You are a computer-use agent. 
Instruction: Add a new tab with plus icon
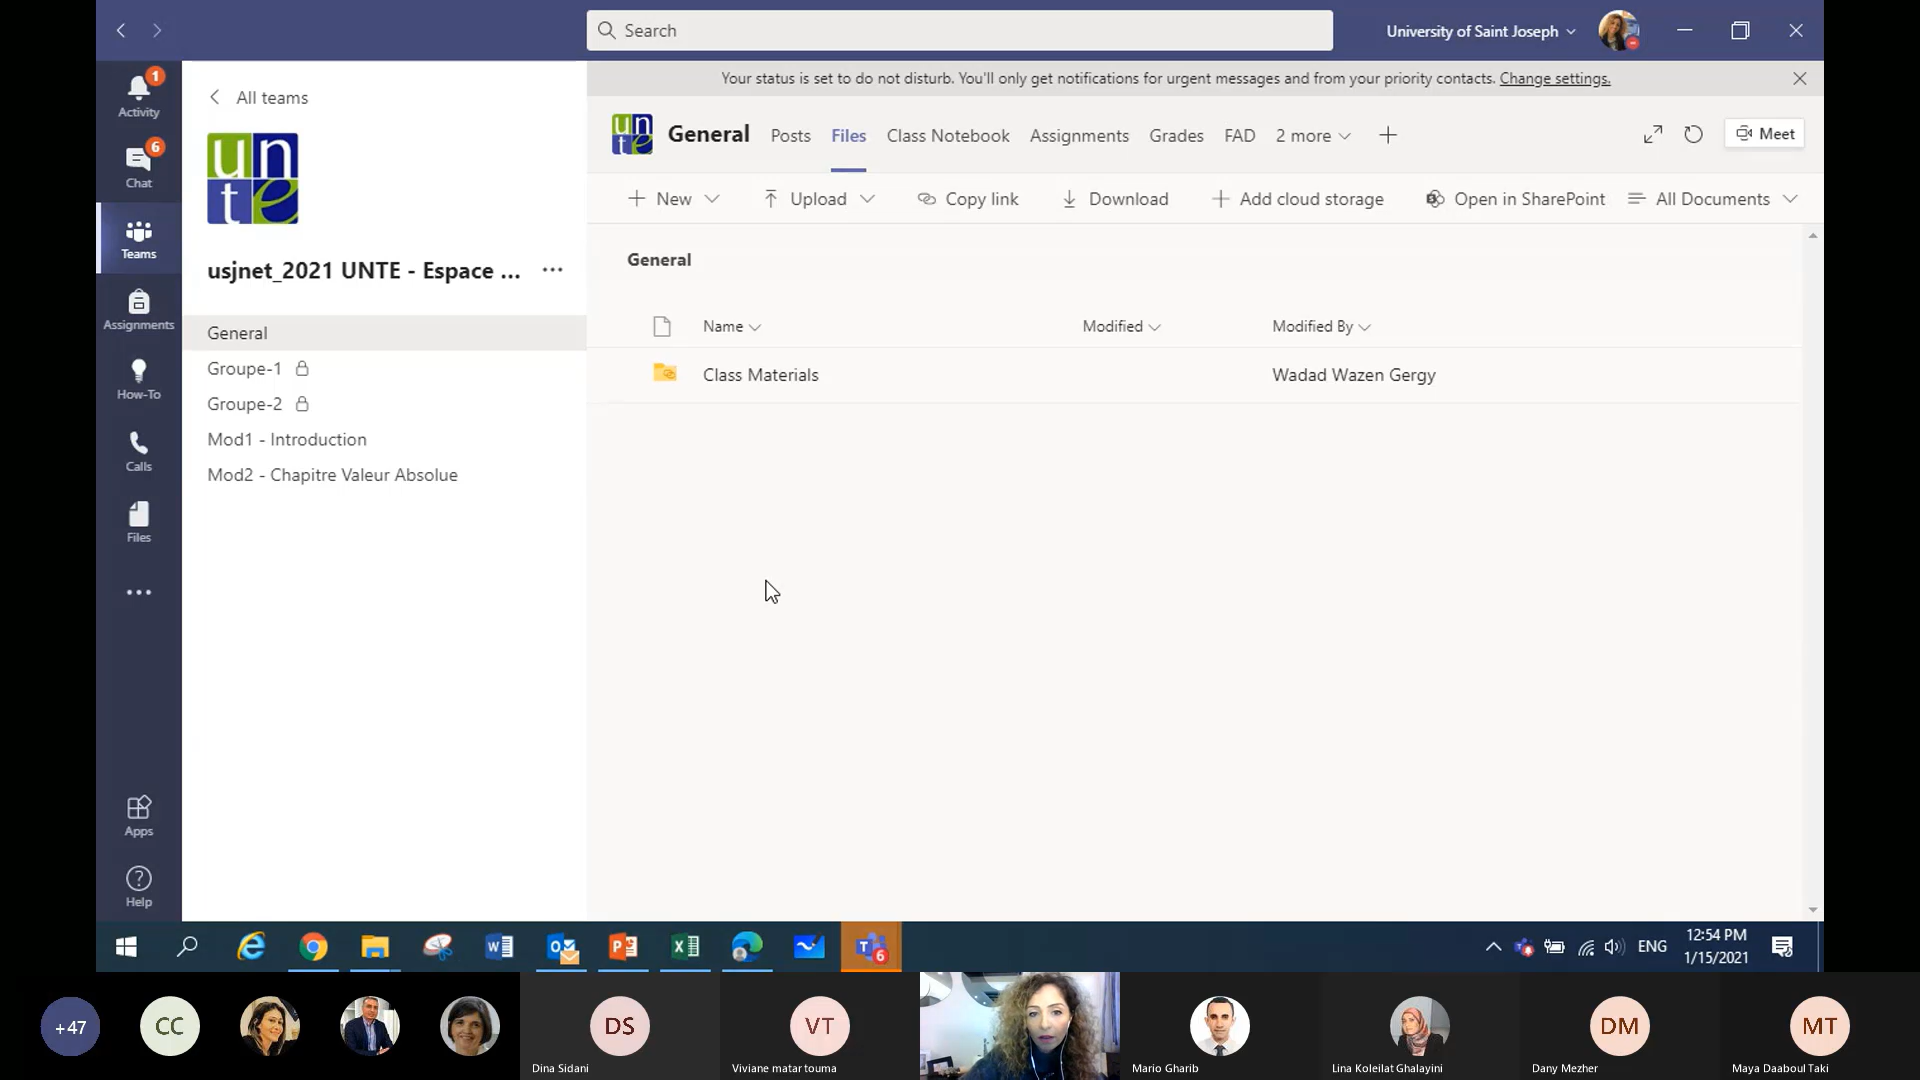(1388, 135)
